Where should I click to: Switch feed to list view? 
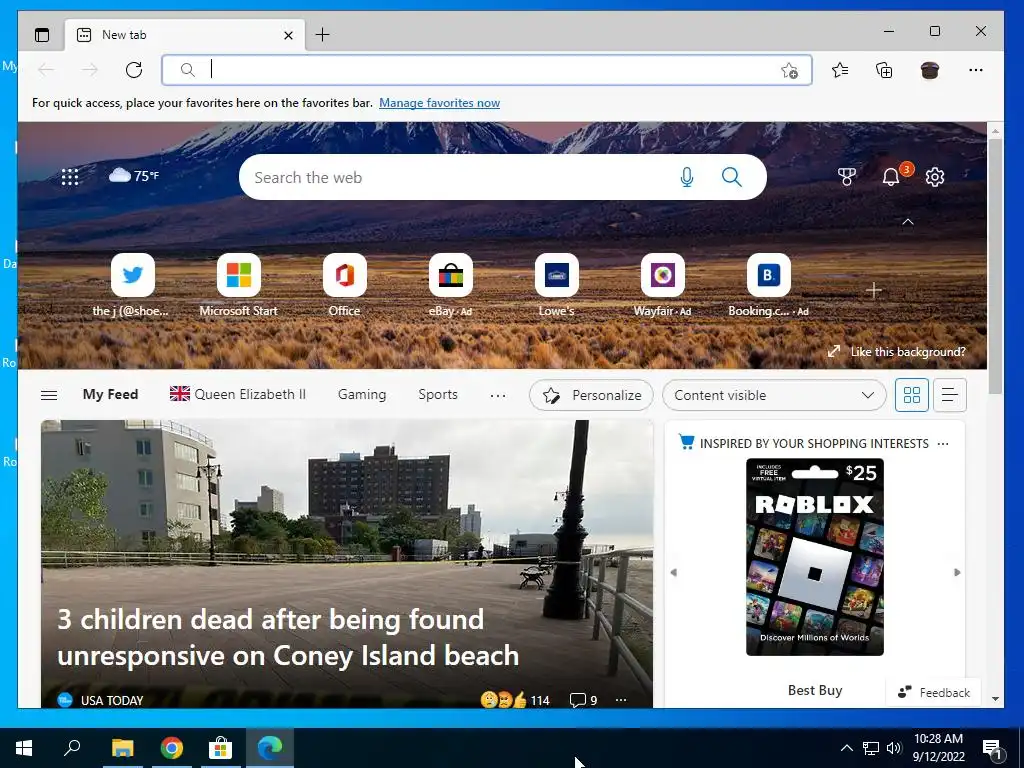click(950, 395)
